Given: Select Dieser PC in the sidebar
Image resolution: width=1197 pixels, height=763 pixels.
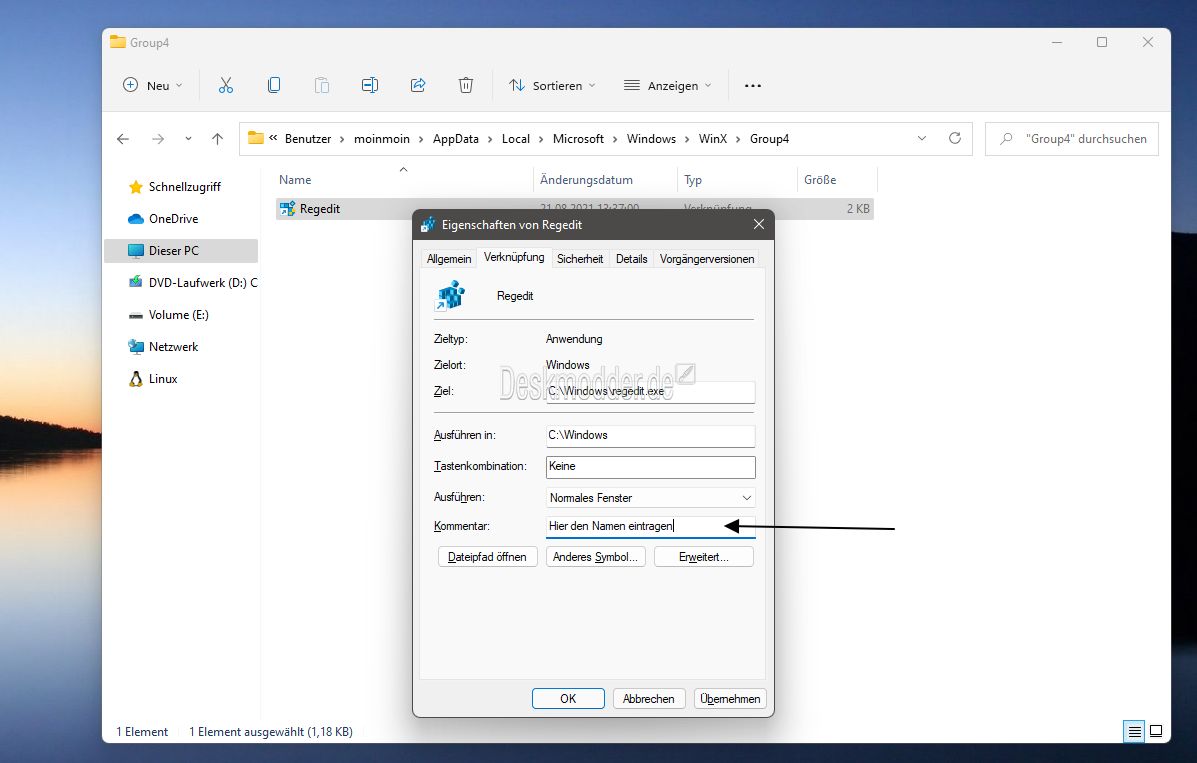Looking at the screenshot, I should click(182, 251).
